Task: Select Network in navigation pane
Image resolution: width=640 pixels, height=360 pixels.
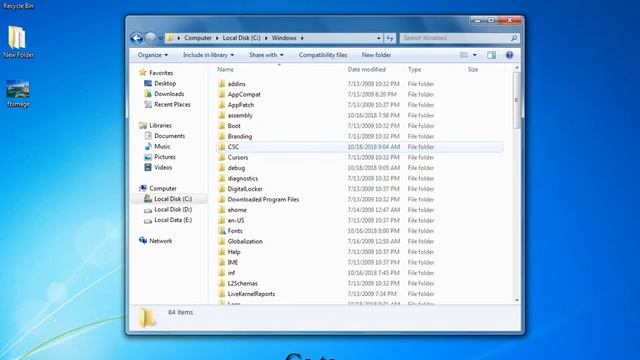Action: pyautogui.click(x=160, y=241)
